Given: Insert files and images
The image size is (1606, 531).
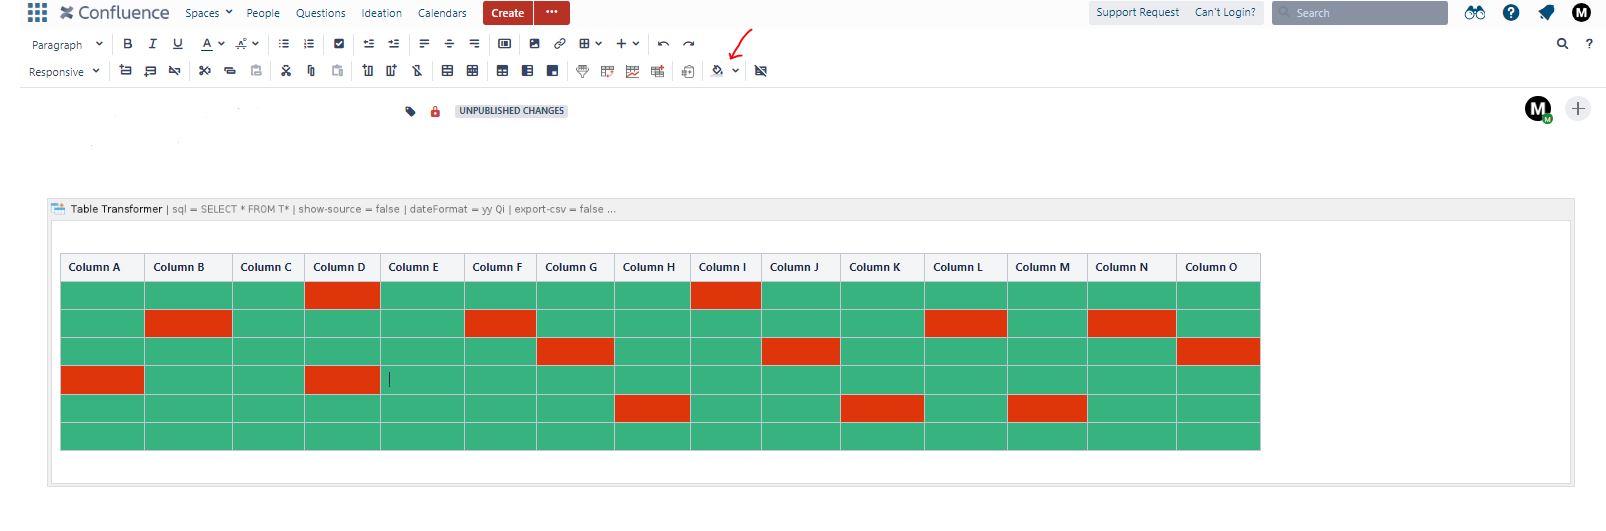Looking at the screenshot, I should 535,44.
